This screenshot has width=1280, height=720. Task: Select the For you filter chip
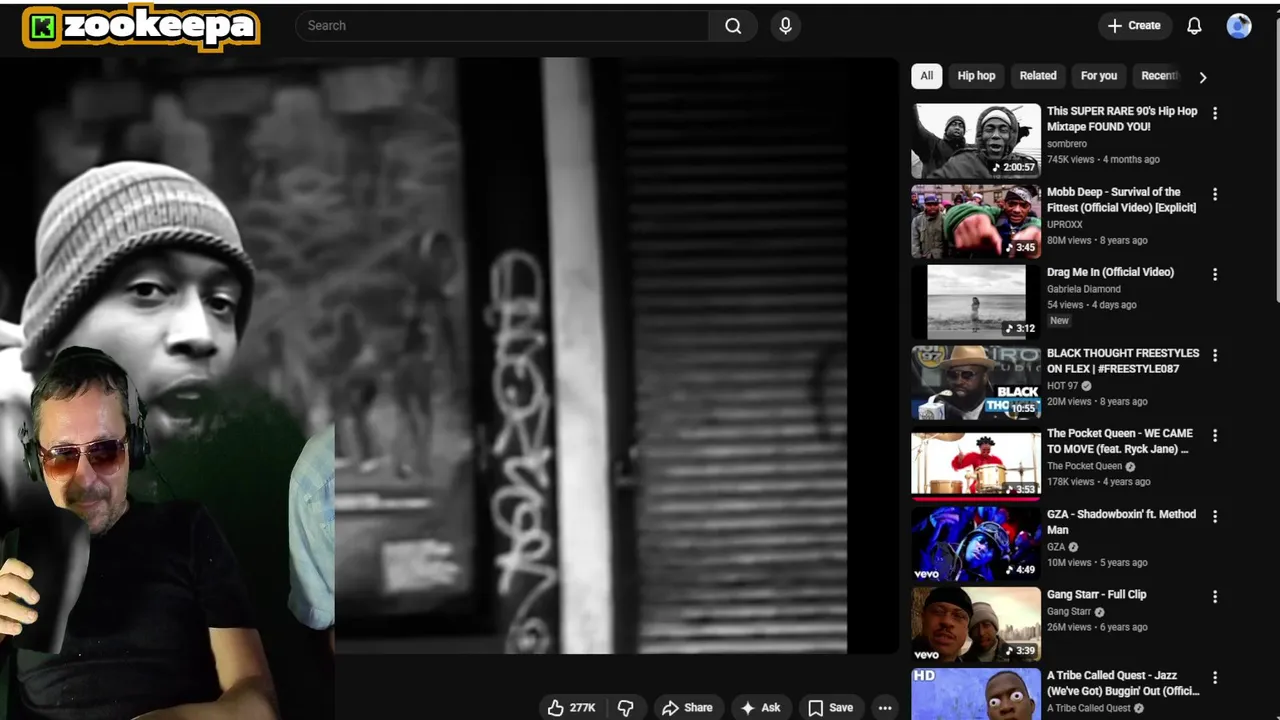[x=1099, y=76]
